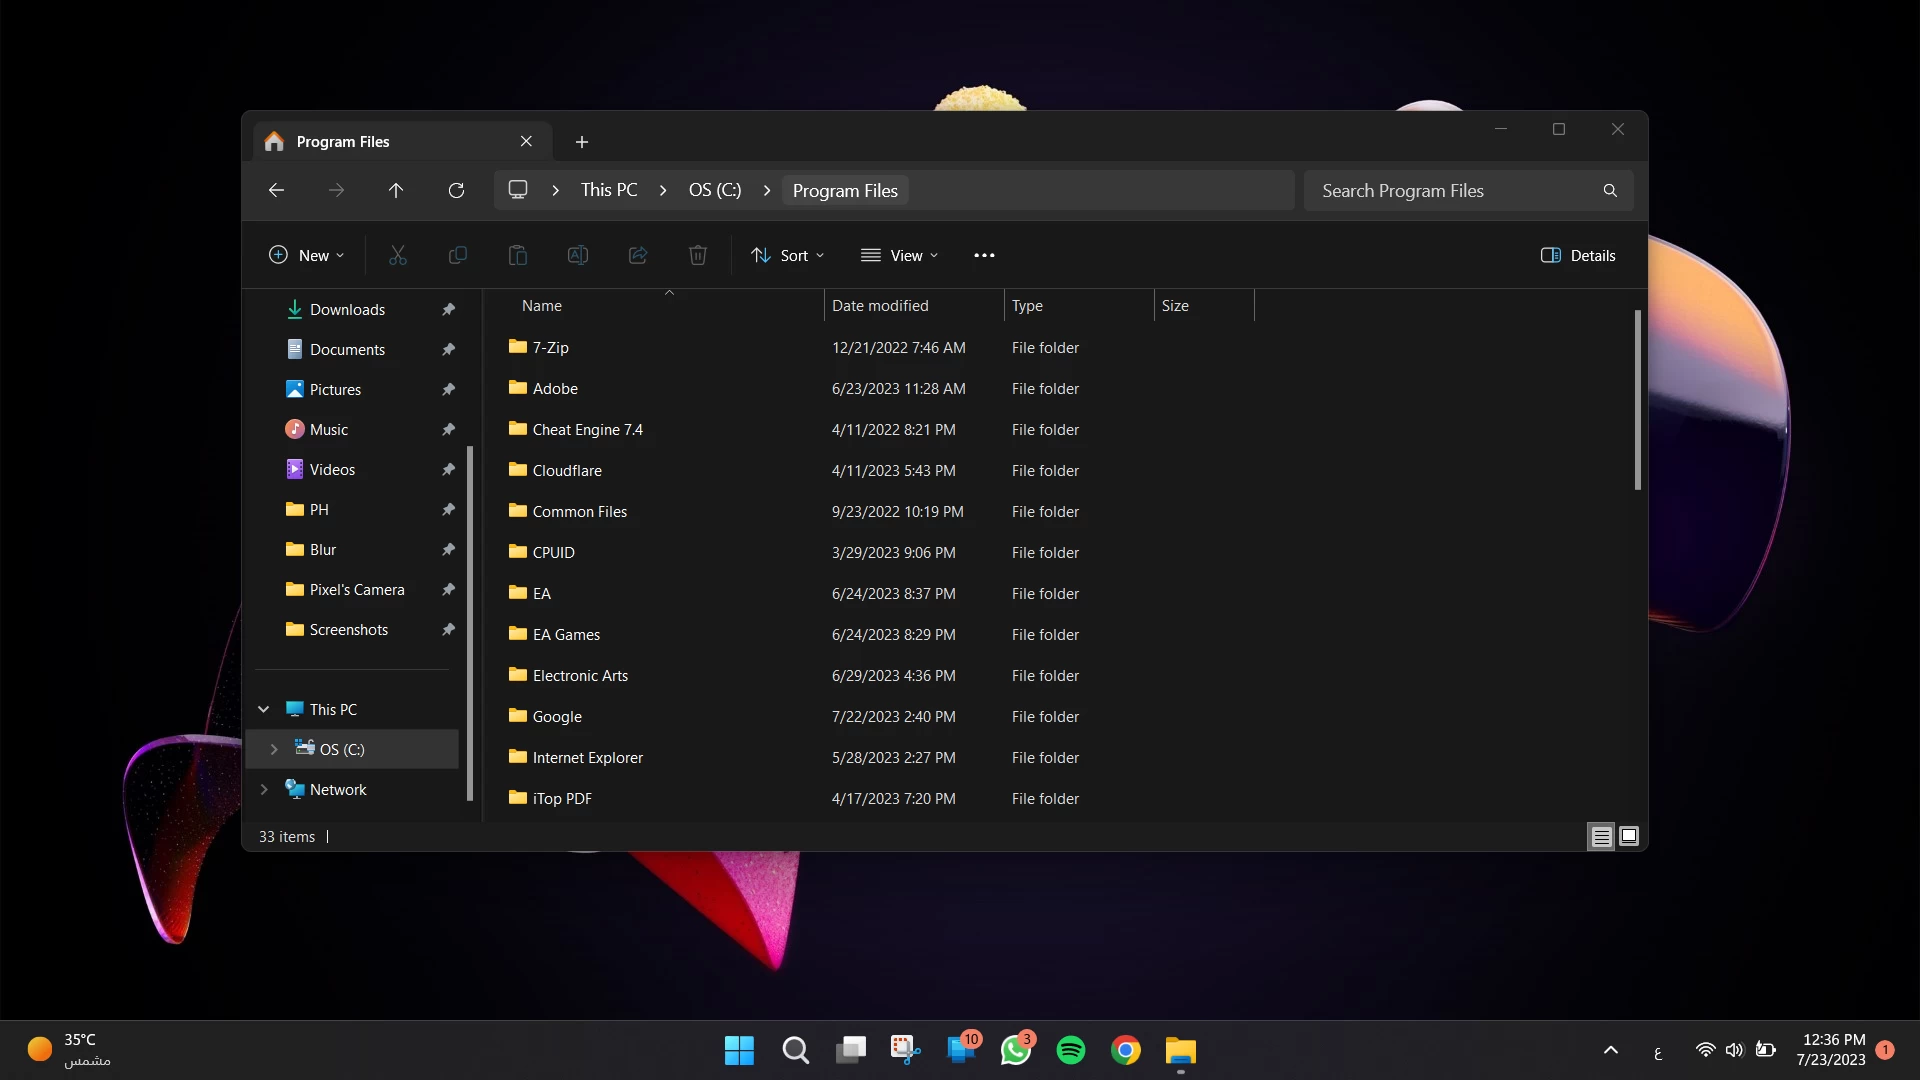This screenshot has height=1080, width=1920.
Task: Navigate to This PC breadcrumb
Action: pyautogui.click(x=608, y=190)
